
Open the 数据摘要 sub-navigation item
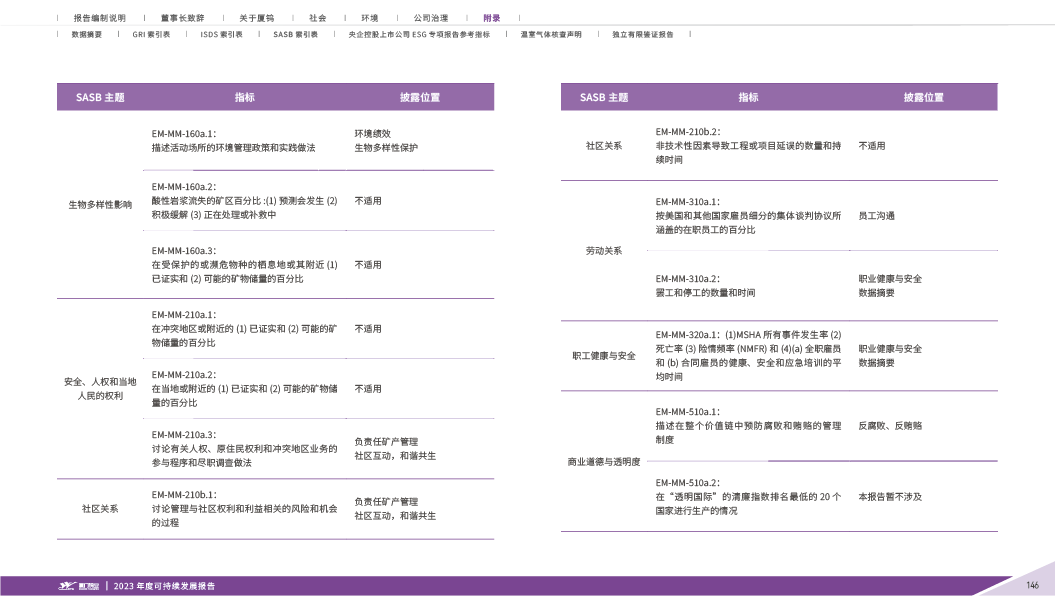pyautogui.click(x=86, y=34)
